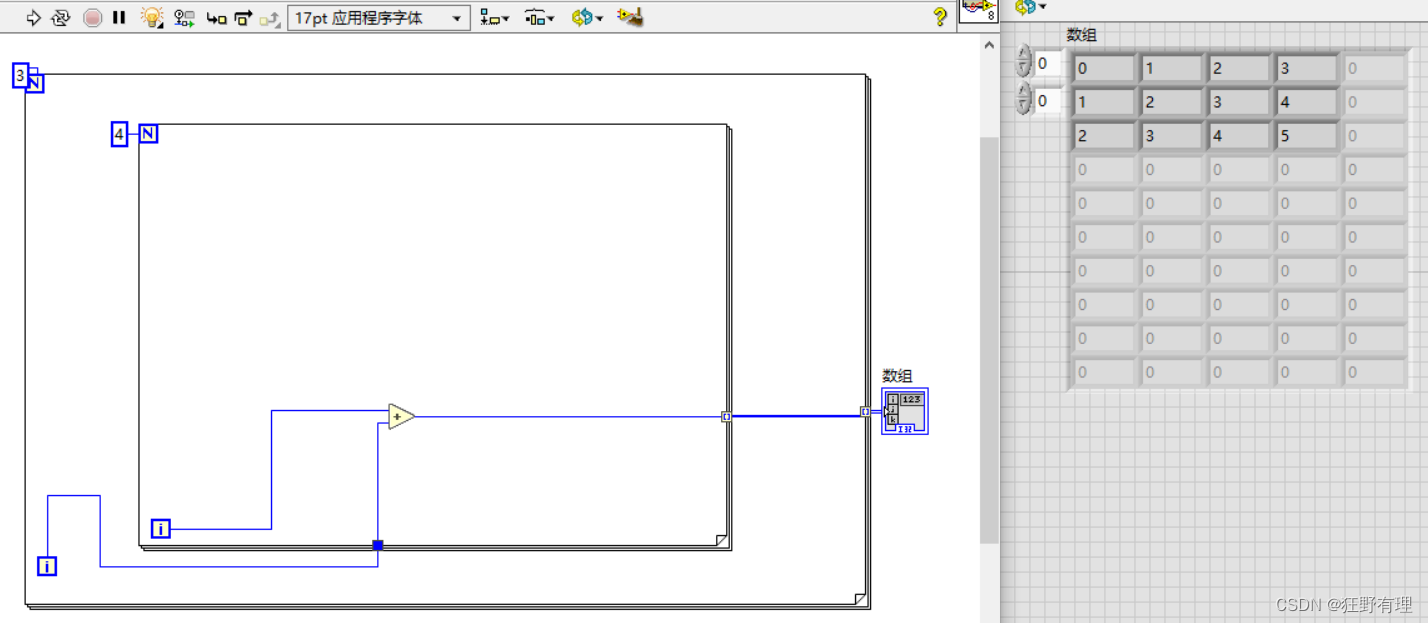Screen dimensions: 1428x623
Task: Click the Step Into button
Action: [x=216, y=17]
